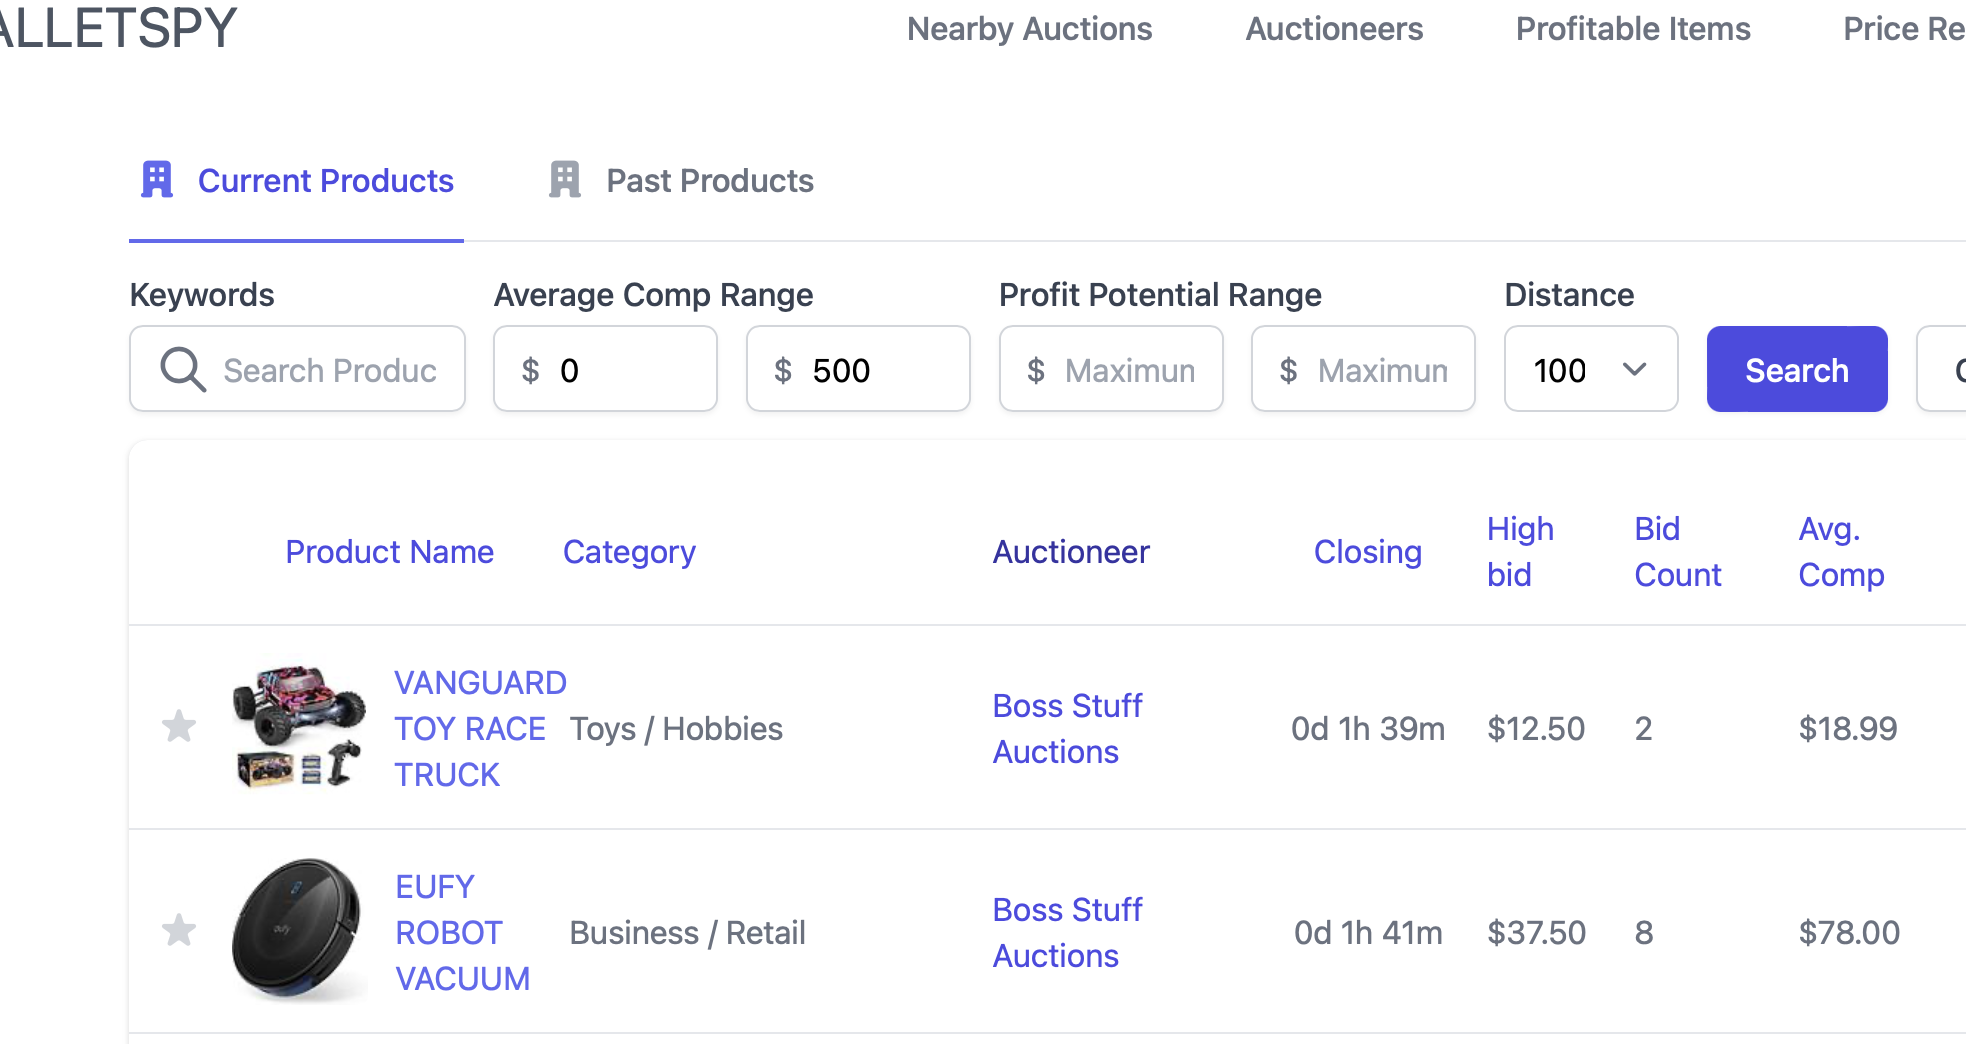Sort the table by Closing column
This screenshot has width=1966, height=1044.
pos(1367,552)
